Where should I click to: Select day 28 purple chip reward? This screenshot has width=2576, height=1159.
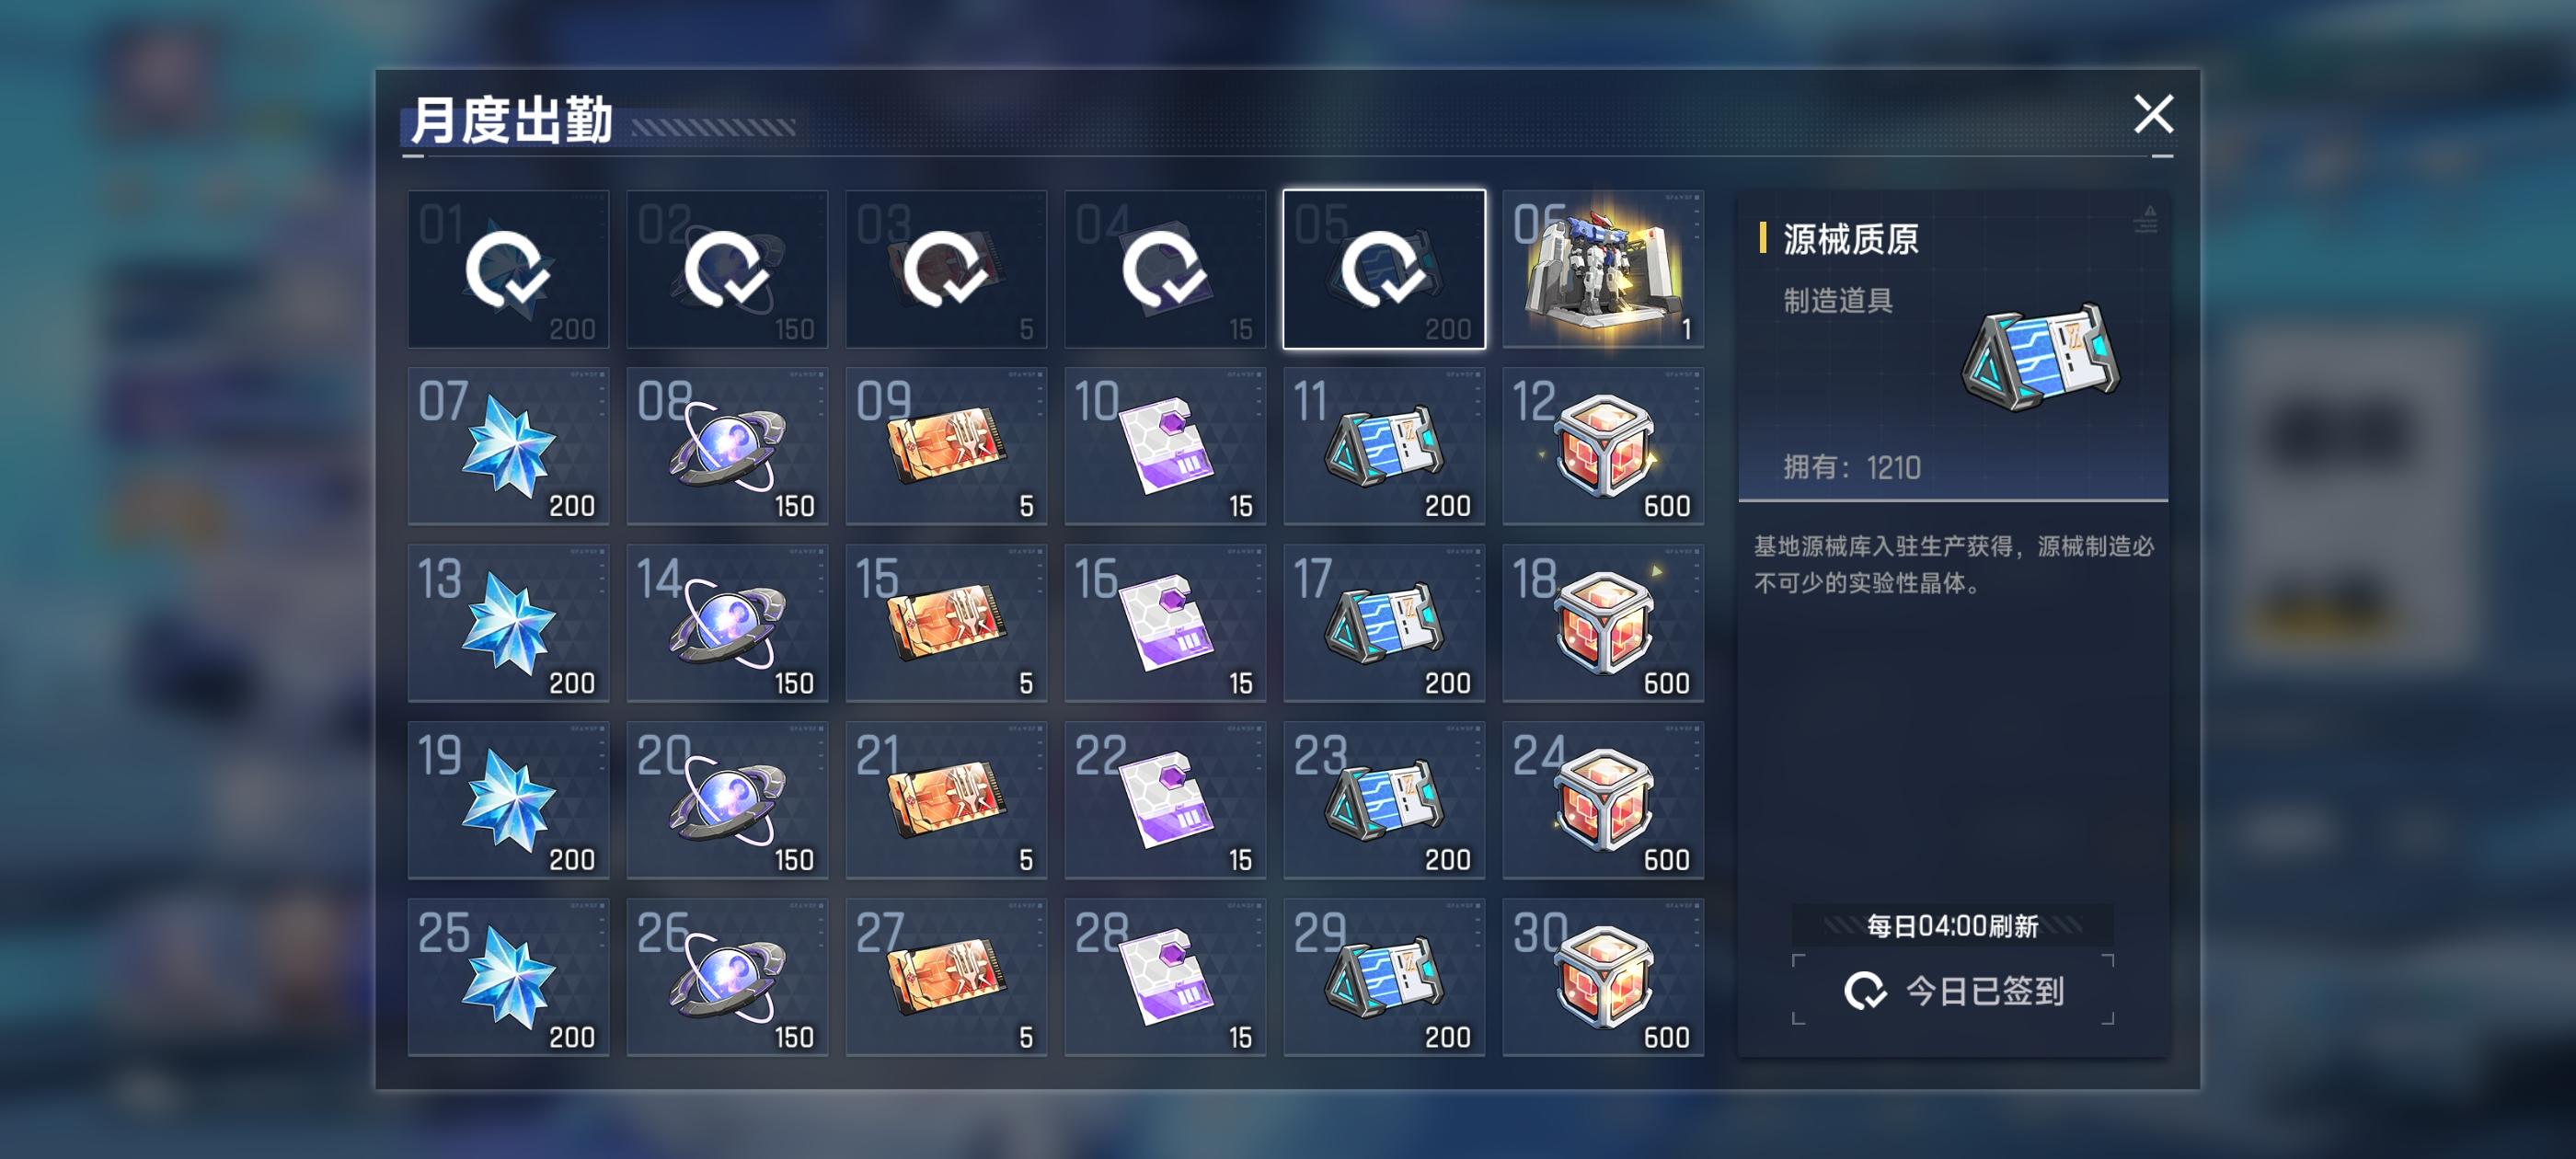point(1165,977)
